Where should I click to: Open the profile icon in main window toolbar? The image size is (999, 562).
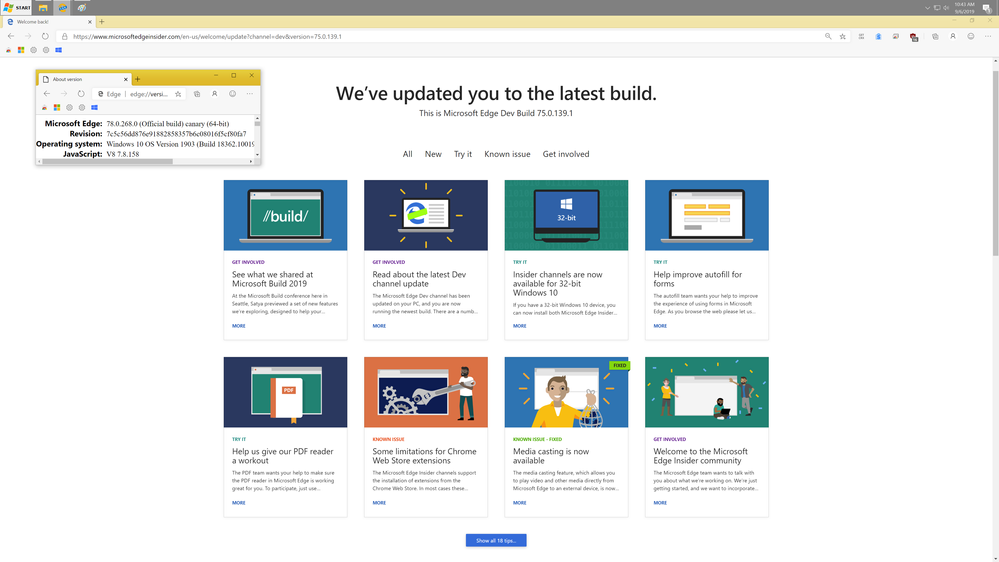(953, 36)
